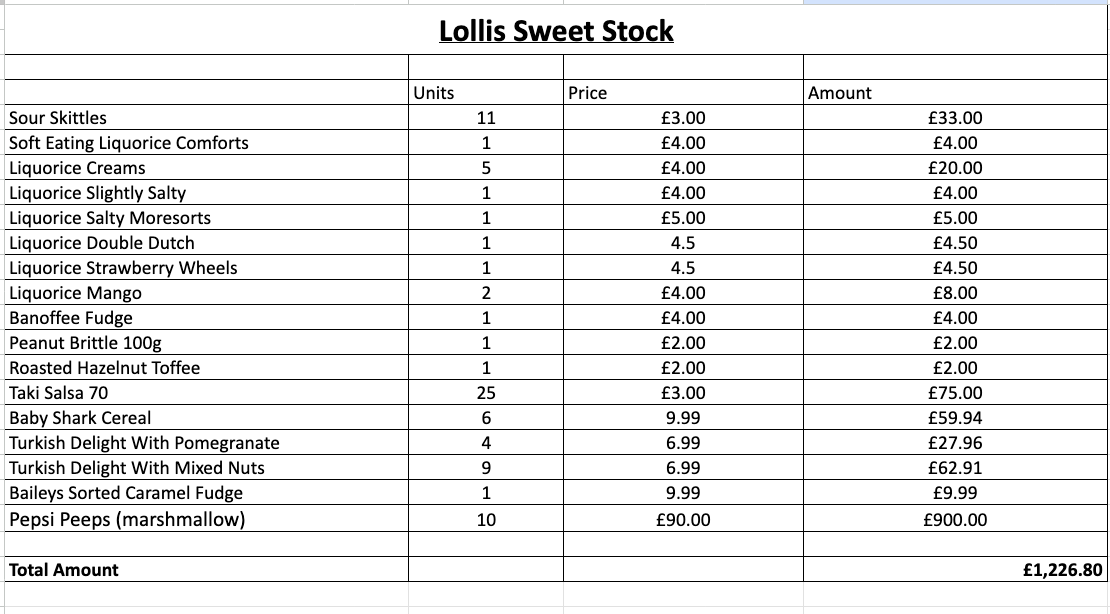Select the Peanut Brittle 100g name cell

point(85,343)
